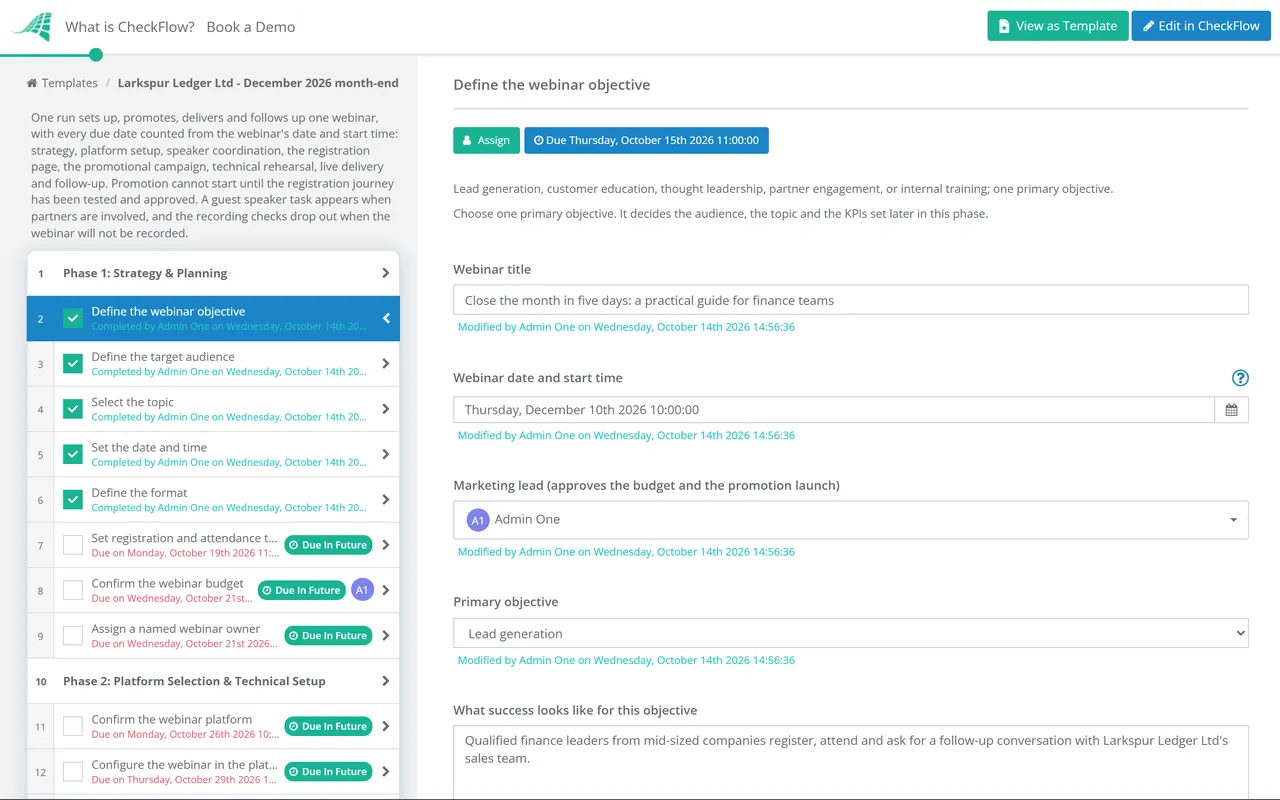Open Define the target audience chevron

tap(386, 364)
